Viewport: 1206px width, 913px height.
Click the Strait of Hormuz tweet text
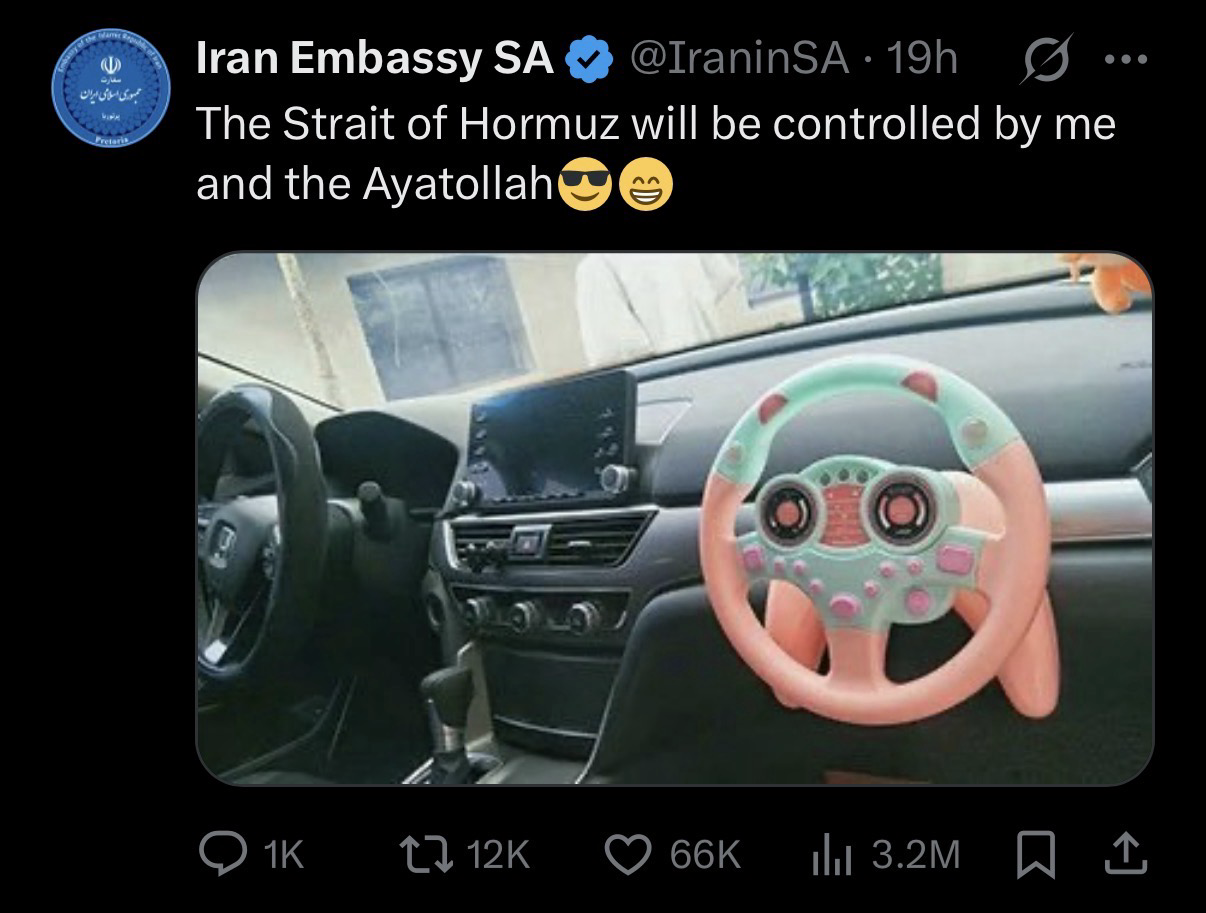coord(655,154)
